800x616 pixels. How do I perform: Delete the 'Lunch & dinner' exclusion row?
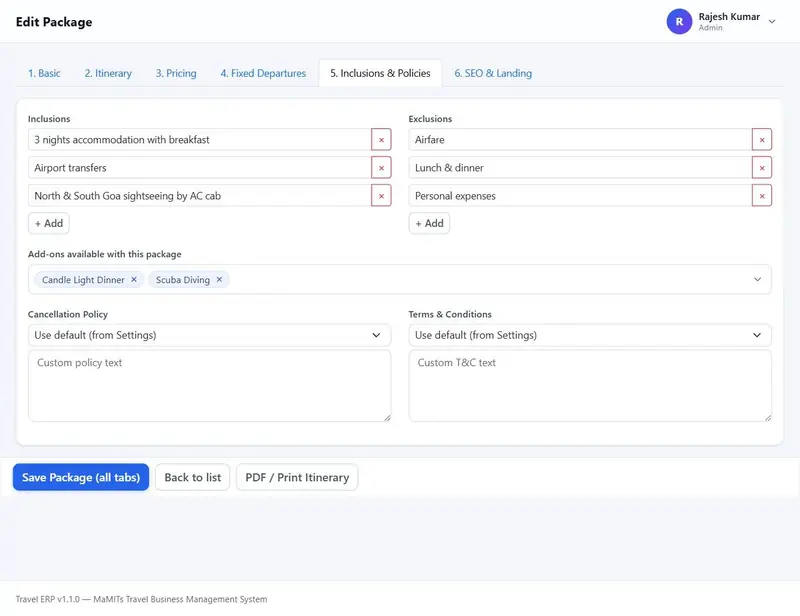[762, 168]
